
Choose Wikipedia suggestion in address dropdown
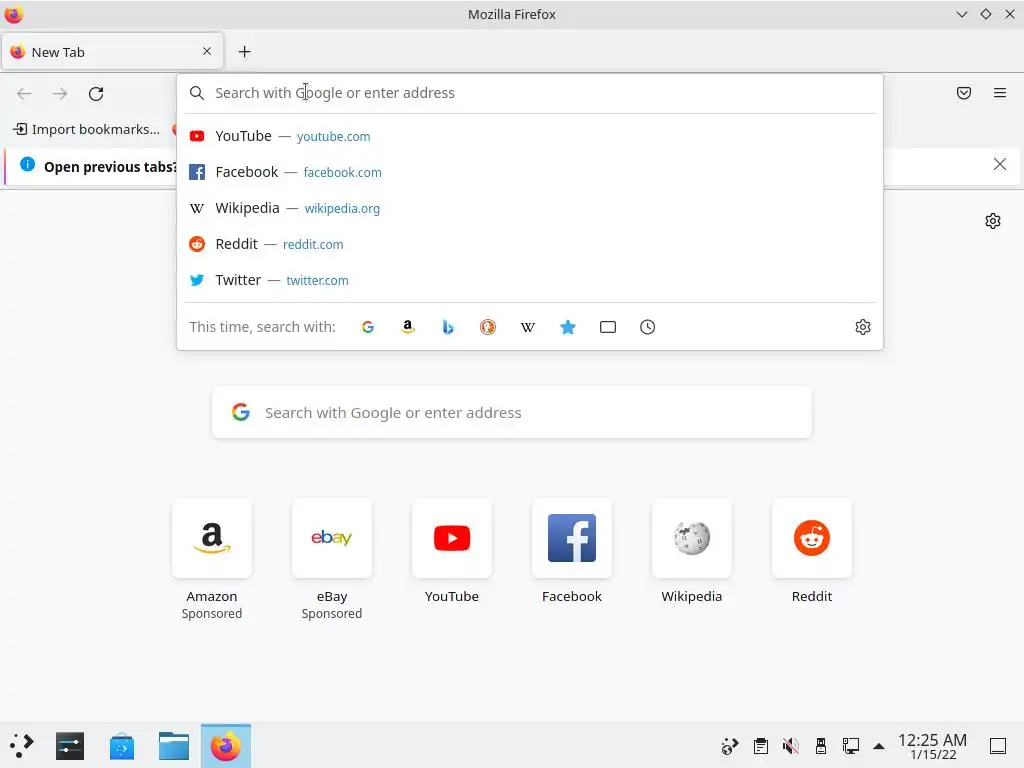pos(530,208)
